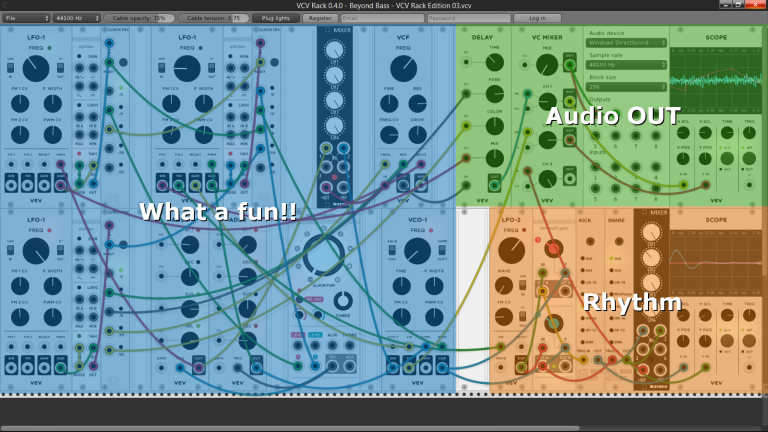Click the audio interface Outputs jack 8
The height and width of the screenshot is (432, 768).
click(x=655, y=136)
